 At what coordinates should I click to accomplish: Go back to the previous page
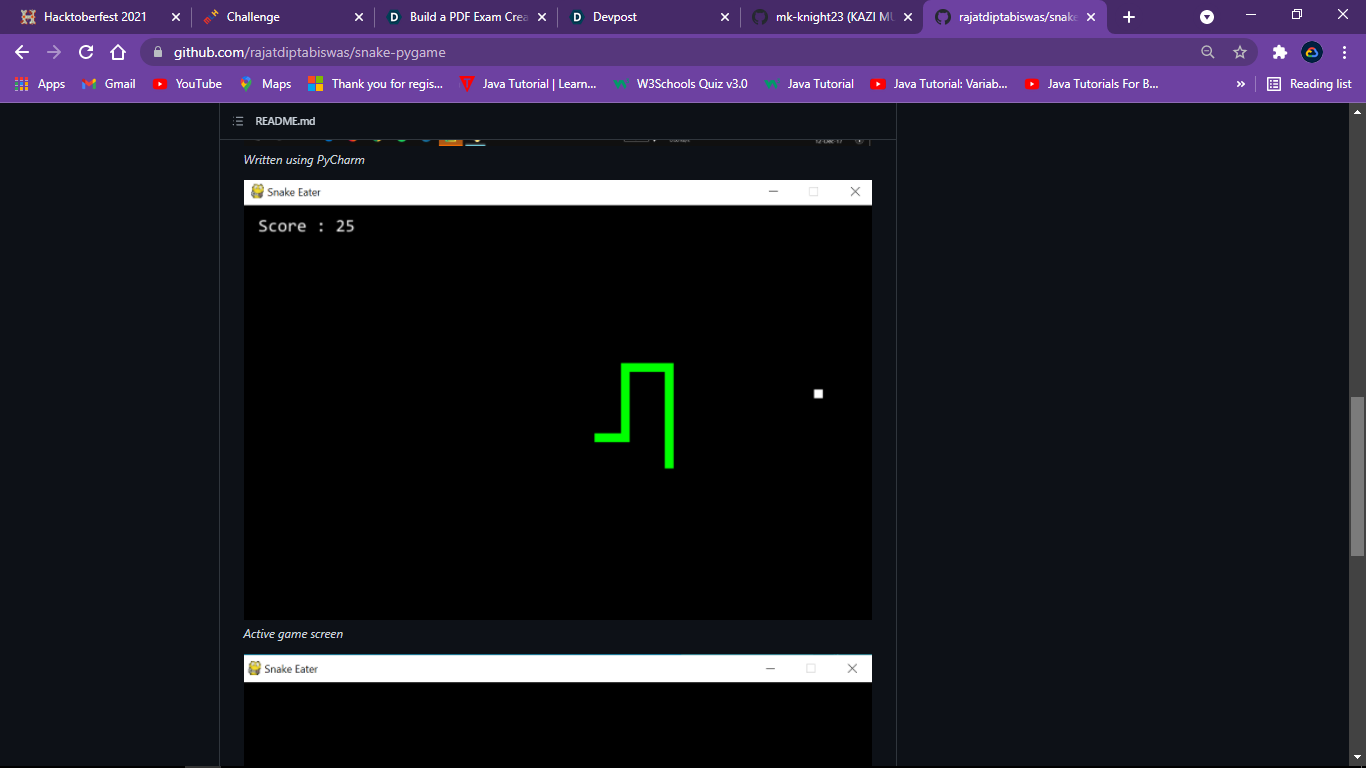(22, 52)
